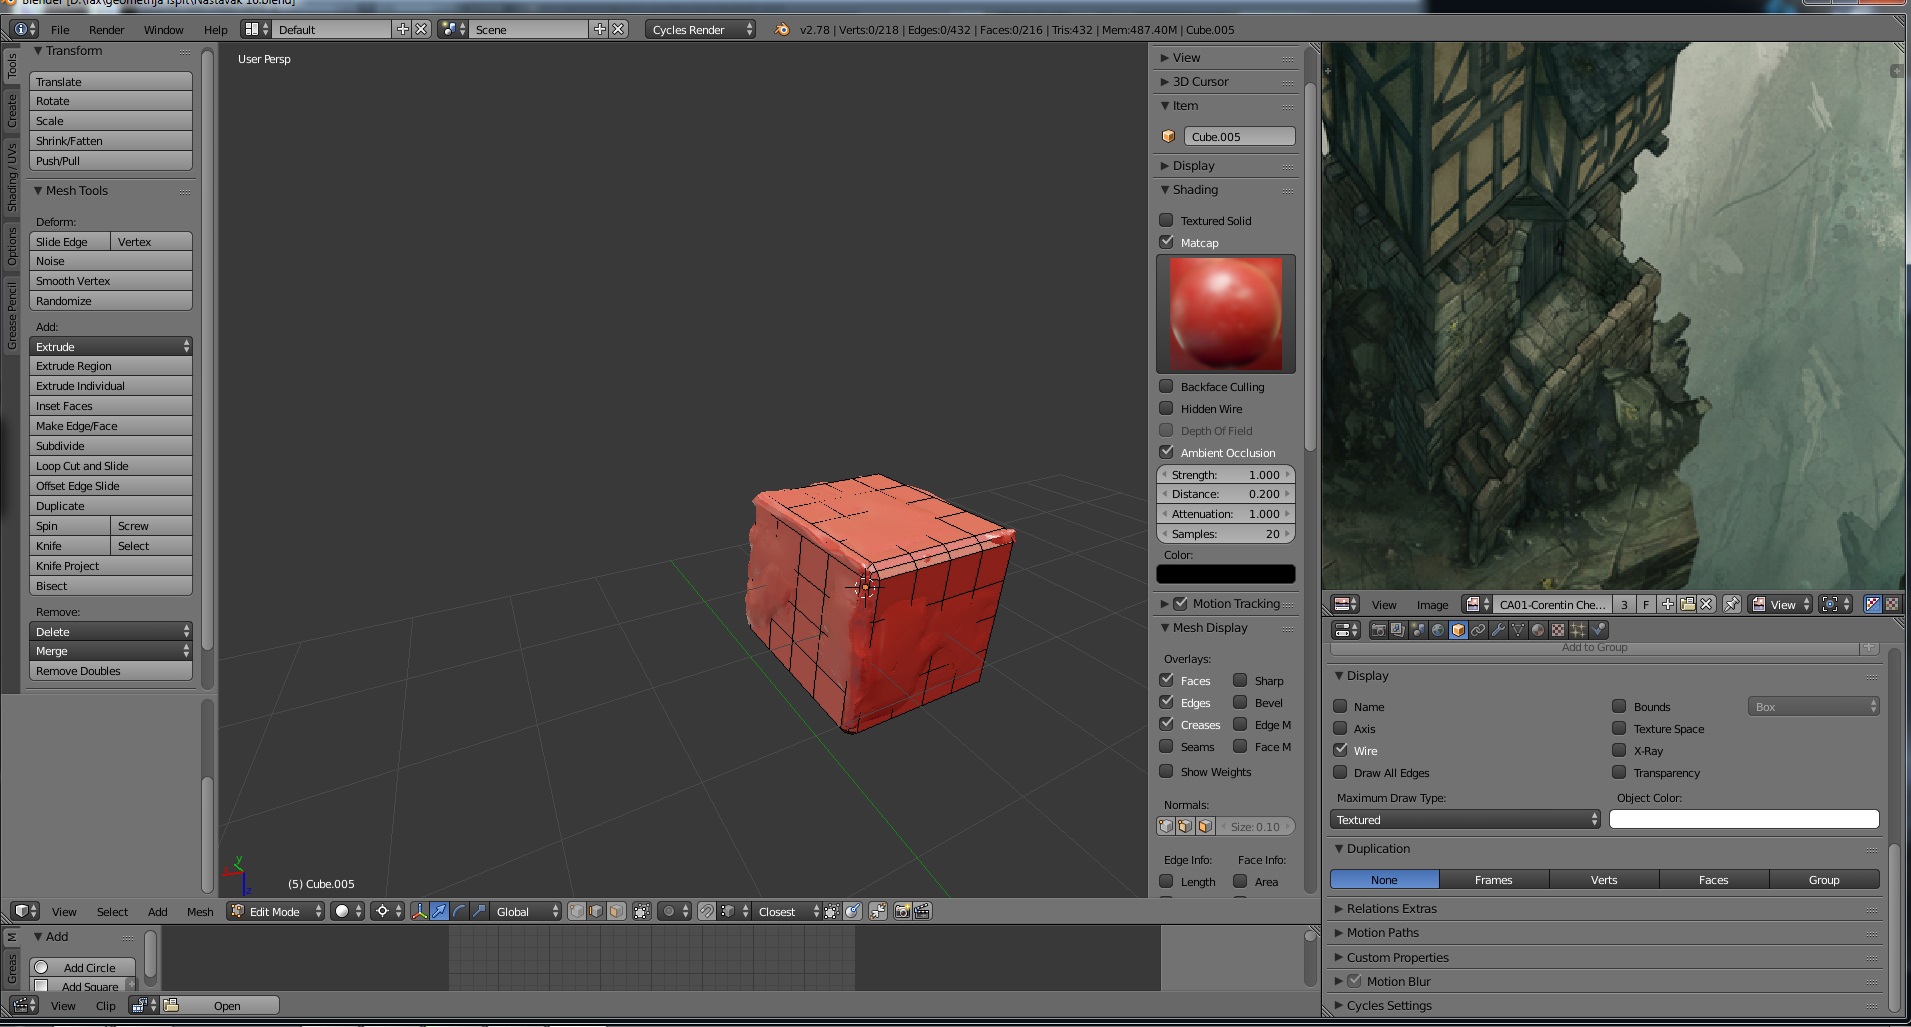Open the Merge dropdown
Image resolution: width=1911 pixels, height=1027 pixels.
point(110,651)
